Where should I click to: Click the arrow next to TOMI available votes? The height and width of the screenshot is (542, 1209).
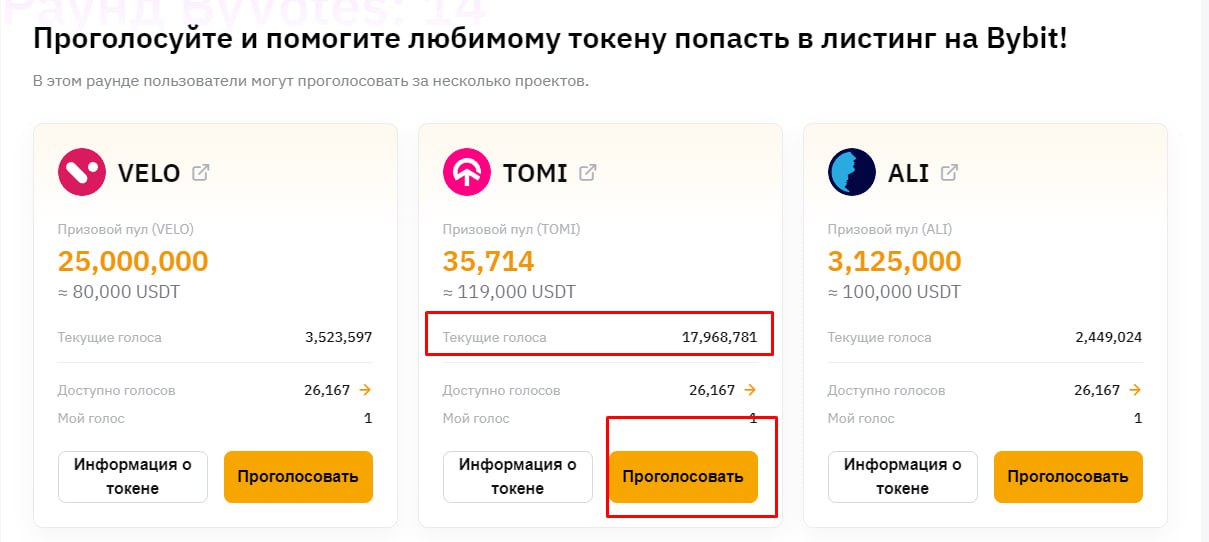click(x=750, y=390)
